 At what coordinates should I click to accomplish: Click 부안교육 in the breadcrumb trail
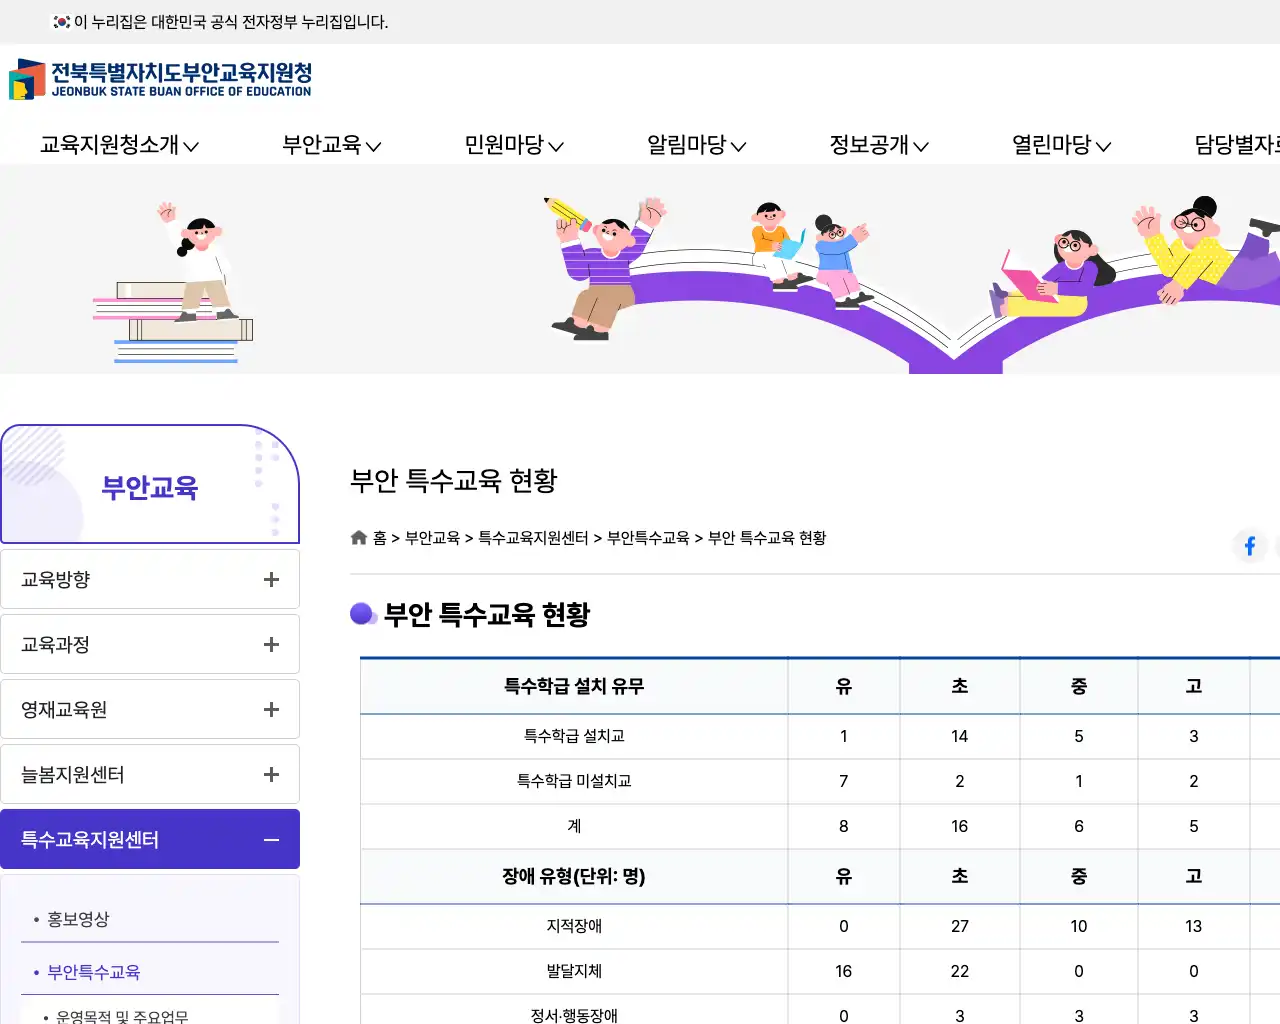tap(432, 538)
